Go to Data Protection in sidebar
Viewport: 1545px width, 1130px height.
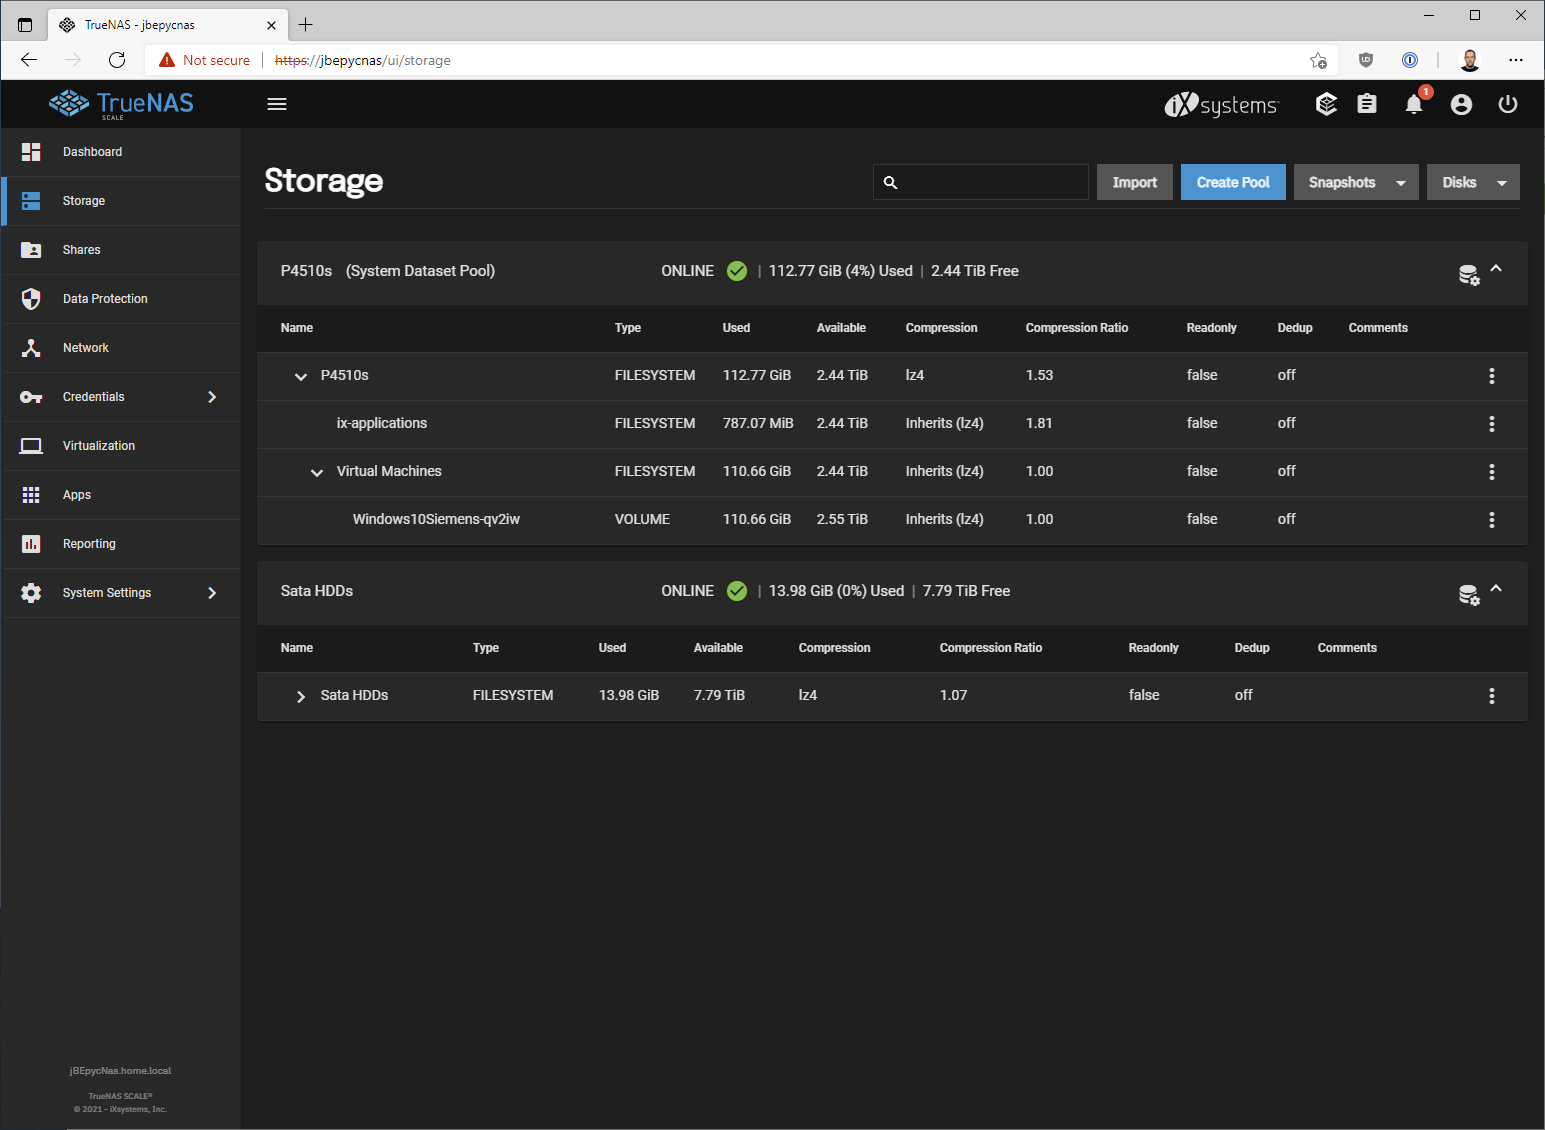pos(105,299)
